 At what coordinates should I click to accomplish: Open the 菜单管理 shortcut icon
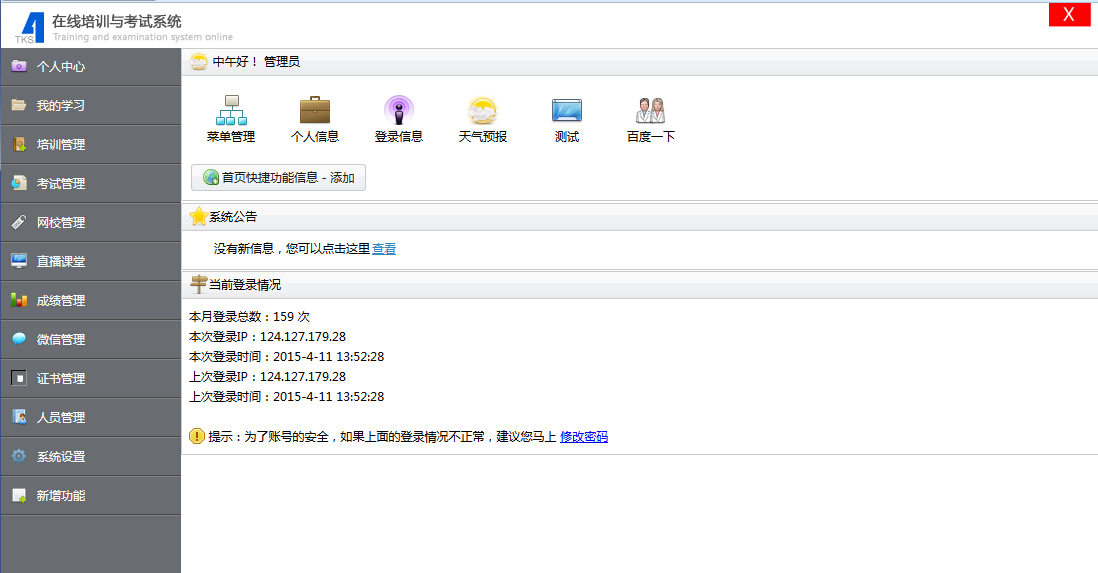[231, 110]
